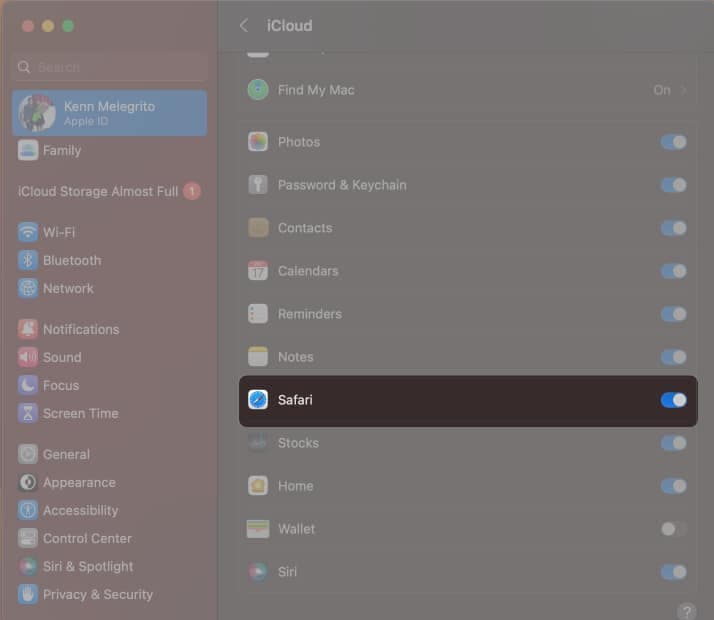This screenshot has width=714, height=620.
Task: Click the Notifications bell icon
Action: [x=28, y=329]
